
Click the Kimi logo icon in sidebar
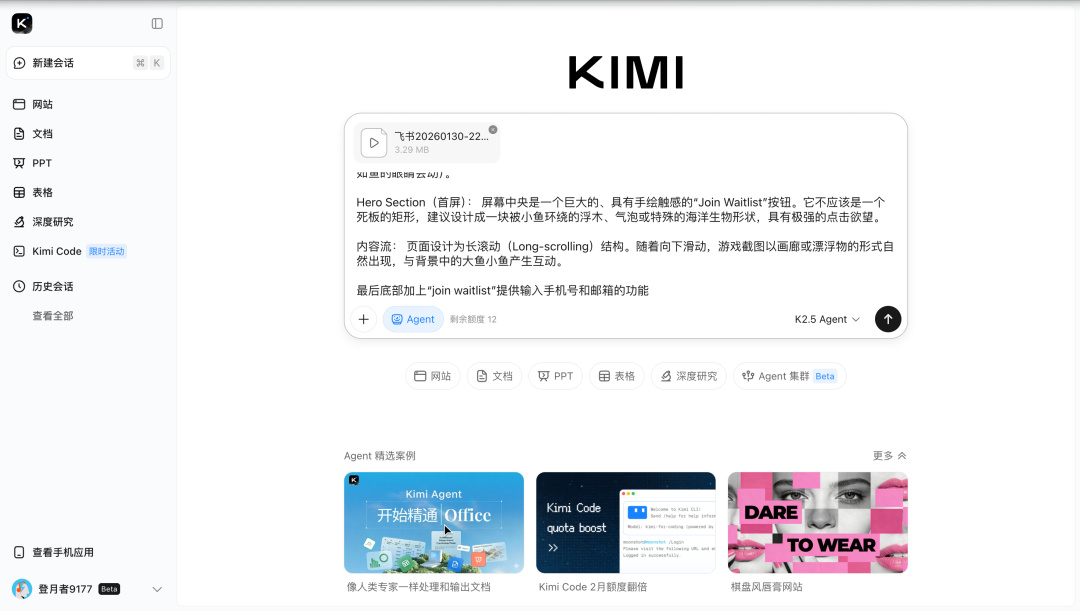22,23
